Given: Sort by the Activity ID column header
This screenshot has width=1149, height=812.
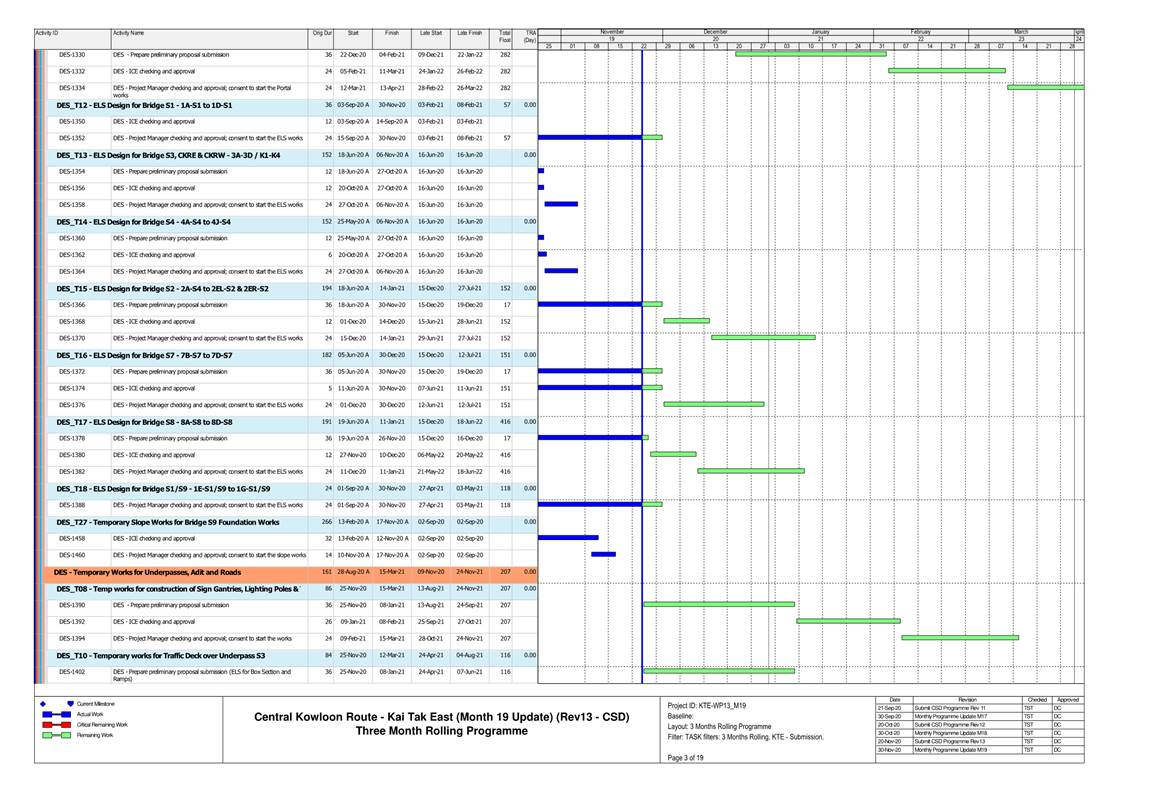Looking at the screenshot, I should (47, 34).
